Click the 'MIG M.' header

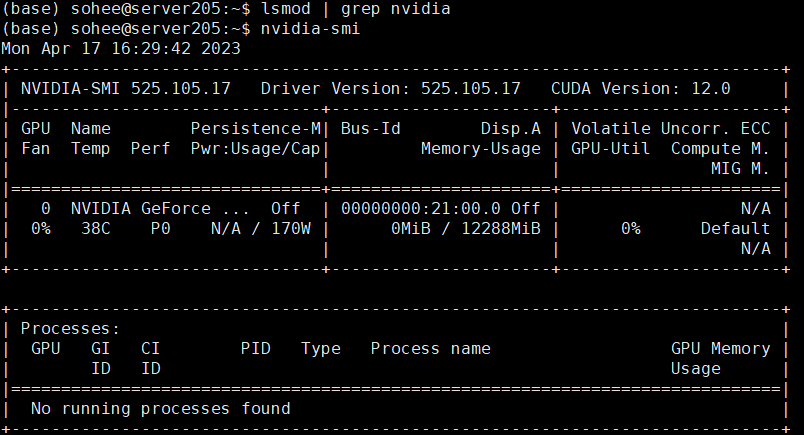click(740, 169)
